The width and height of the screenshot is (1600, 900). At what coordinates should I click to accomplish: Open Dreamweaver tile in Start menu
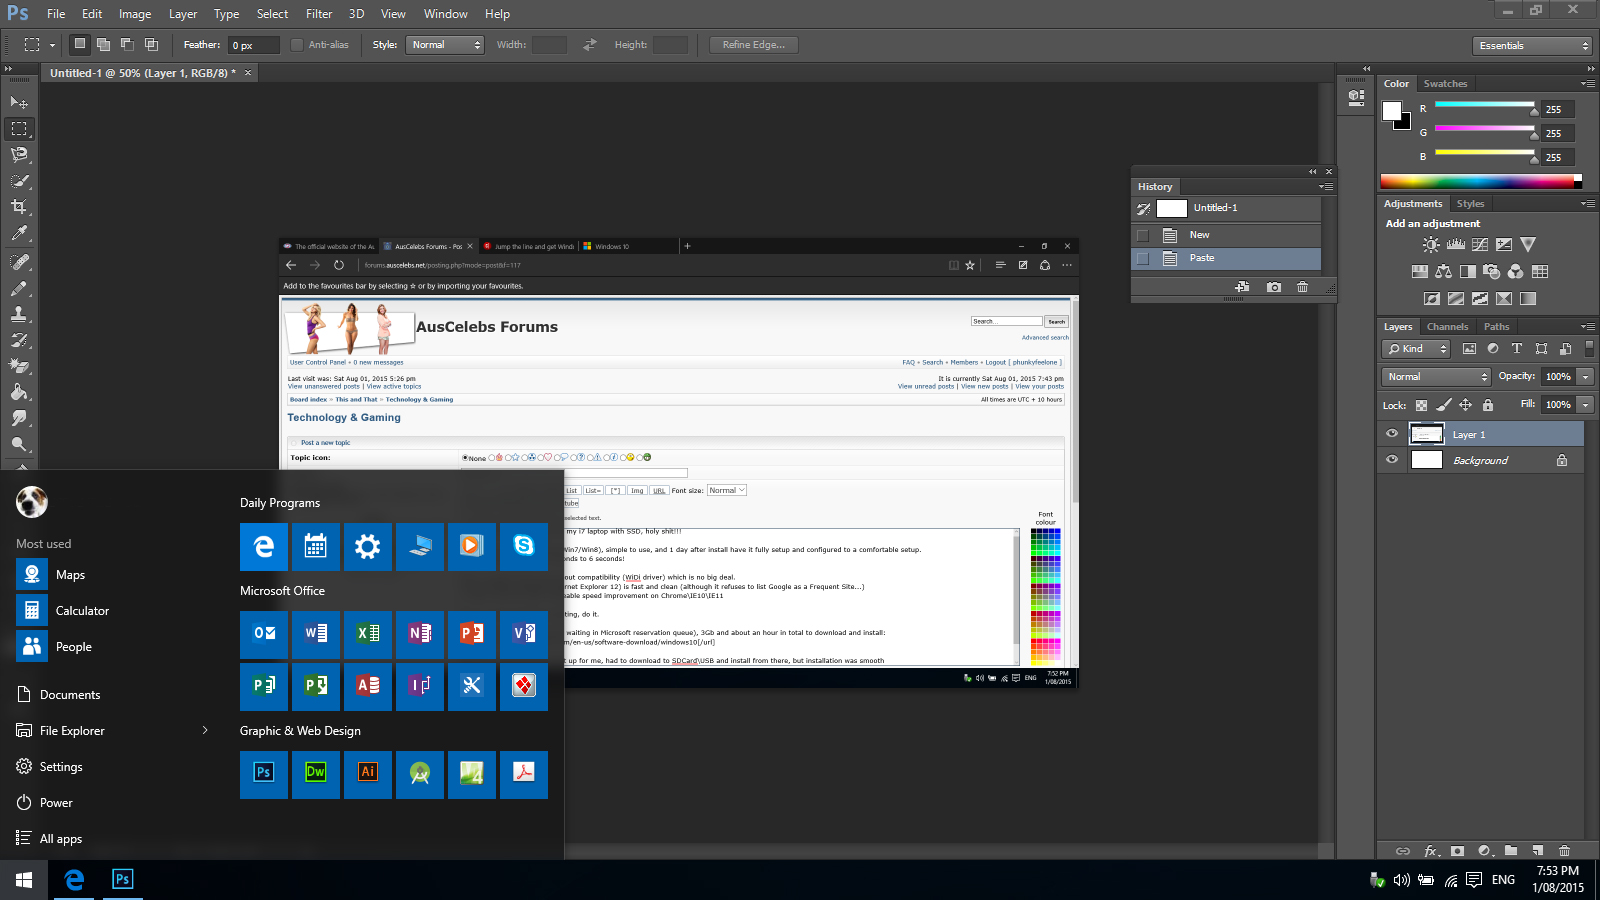pos(316,775)
